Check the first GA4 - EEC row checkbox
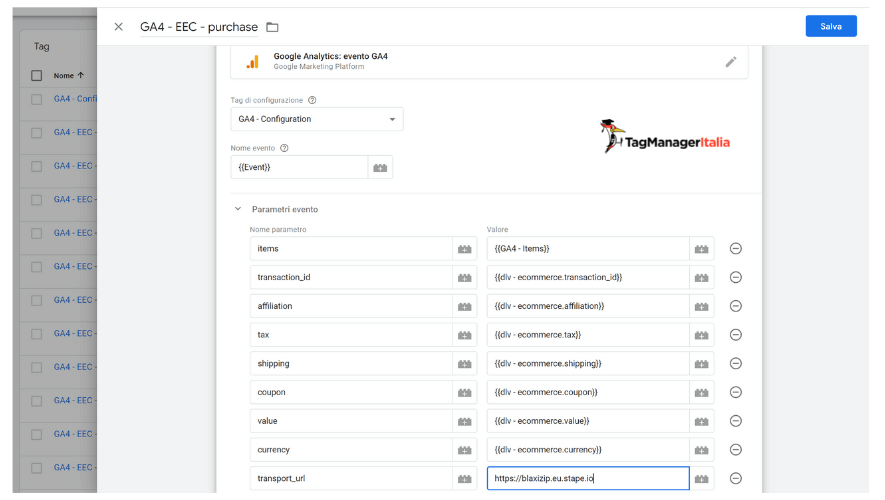This screenshot has width=885, height=500. (x=37, y=133)
